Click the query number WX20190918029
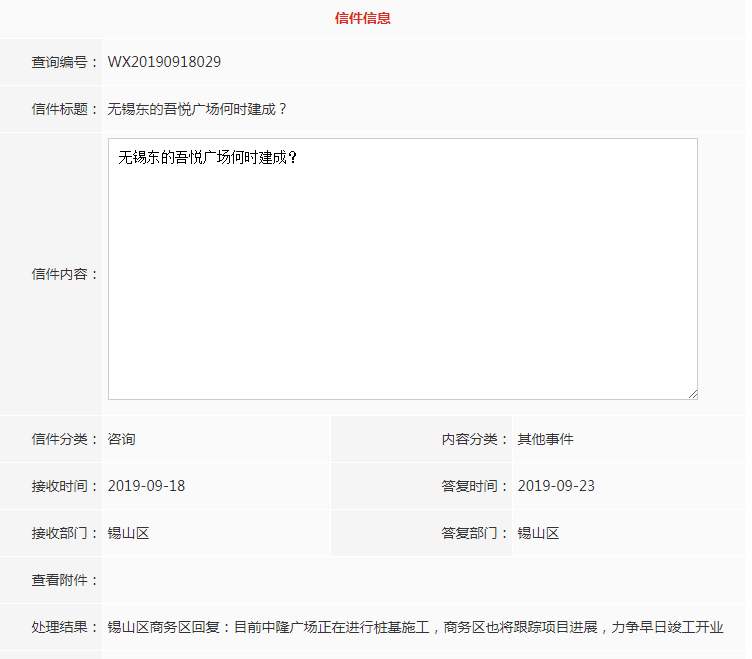Viewport: 752px width, 659px height. 164,62
